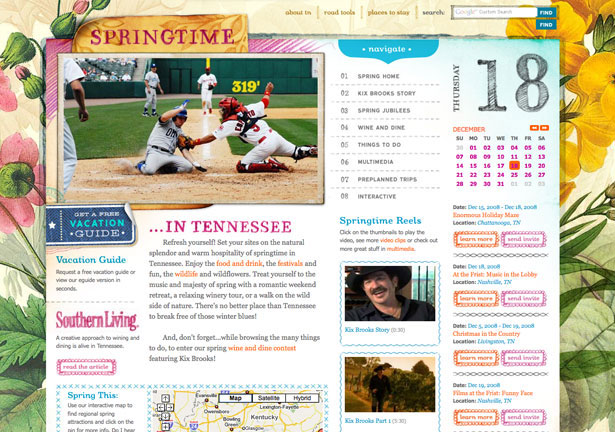This screenshot has width=615, height=432.
Task: Open the Southern Living logo
Action: [x=97, y=320]
